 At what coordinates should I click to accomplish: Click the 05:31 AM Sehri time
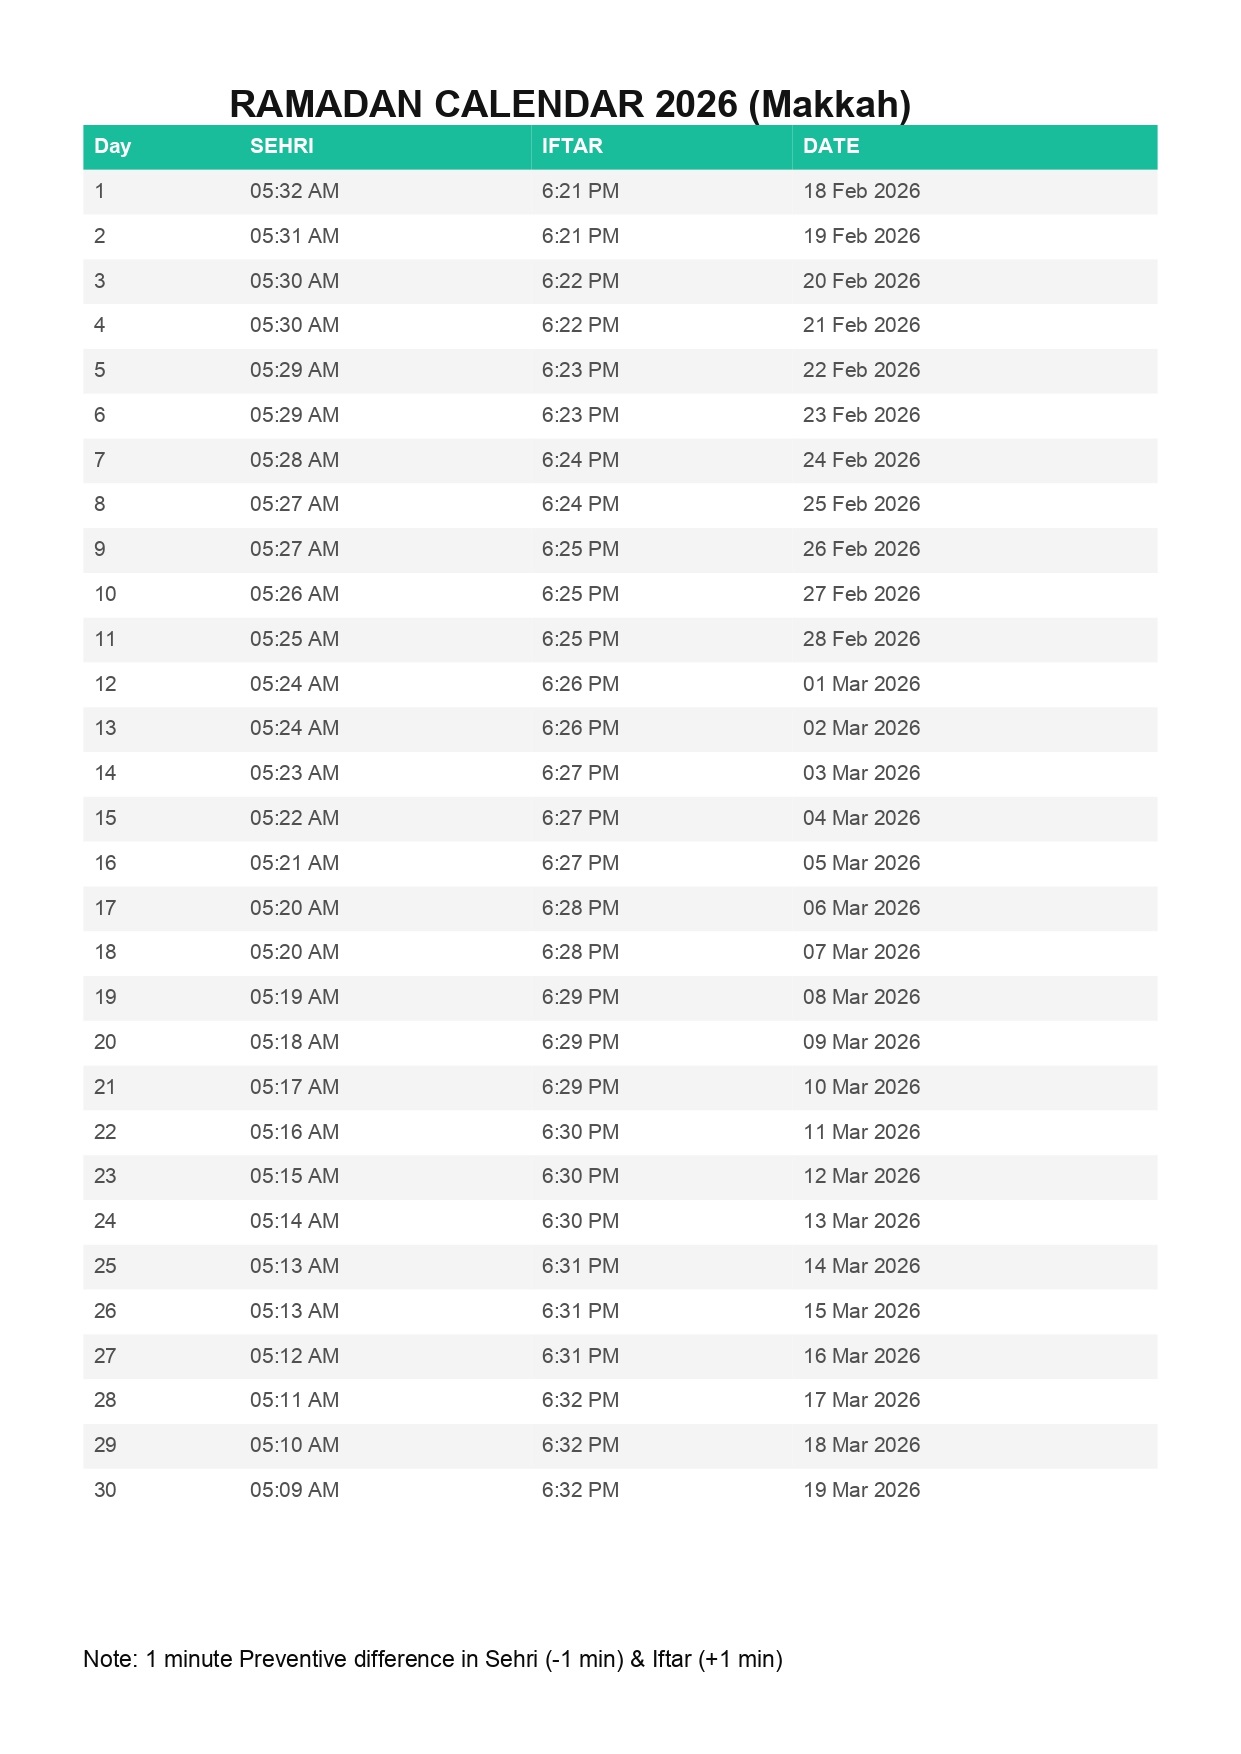click(294, 236)
